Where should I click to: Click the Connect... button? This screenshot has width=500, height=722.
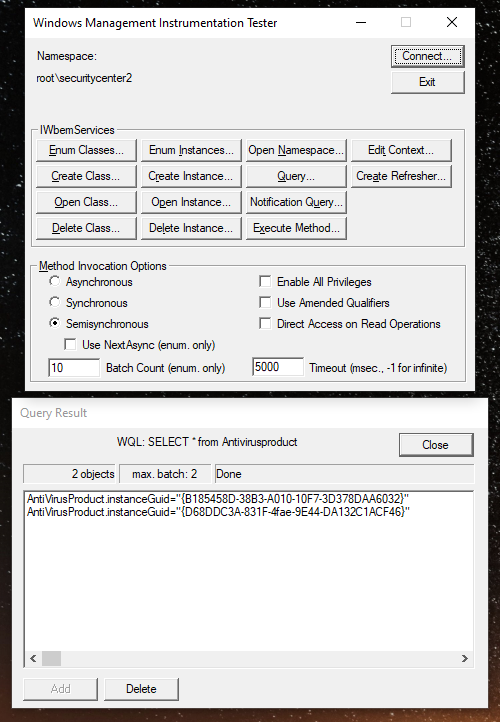point(427,56)
